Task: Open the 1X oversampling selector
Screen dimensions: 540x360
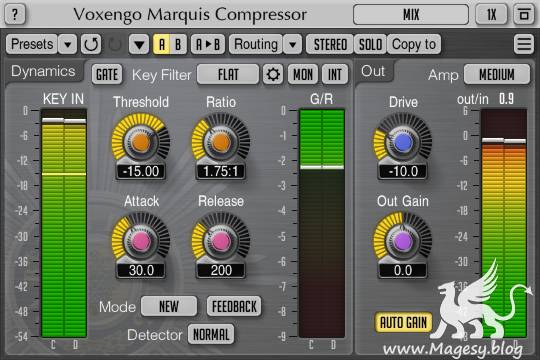Action: coord(491,14)
